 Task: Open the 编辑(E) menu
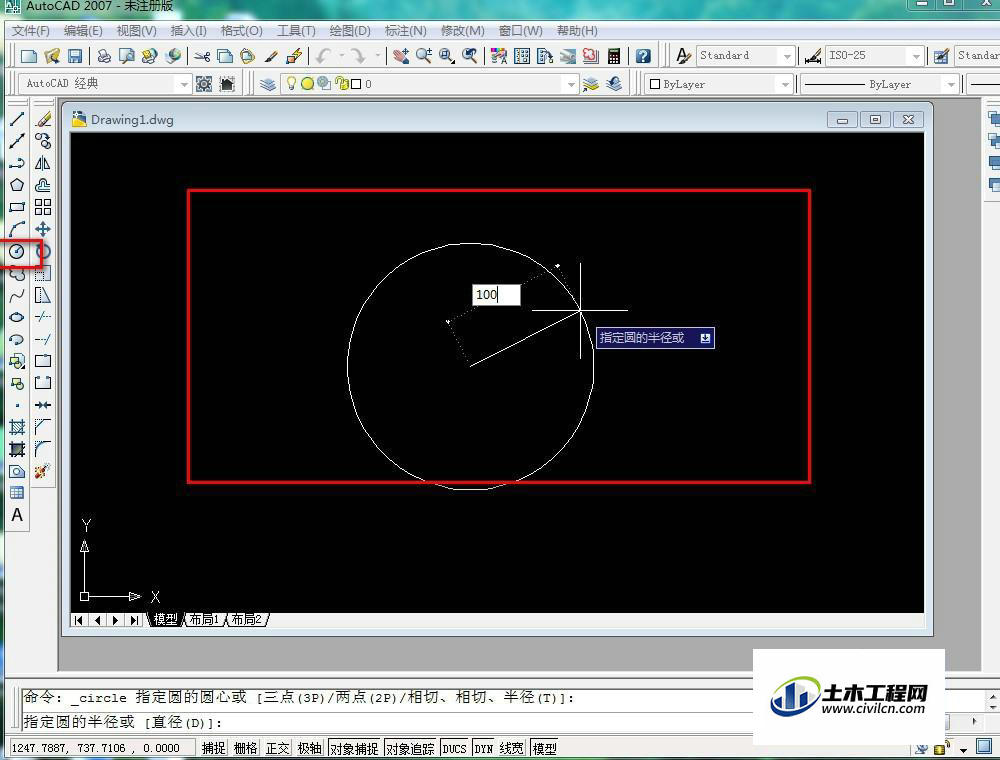click(x=83, y=31)
